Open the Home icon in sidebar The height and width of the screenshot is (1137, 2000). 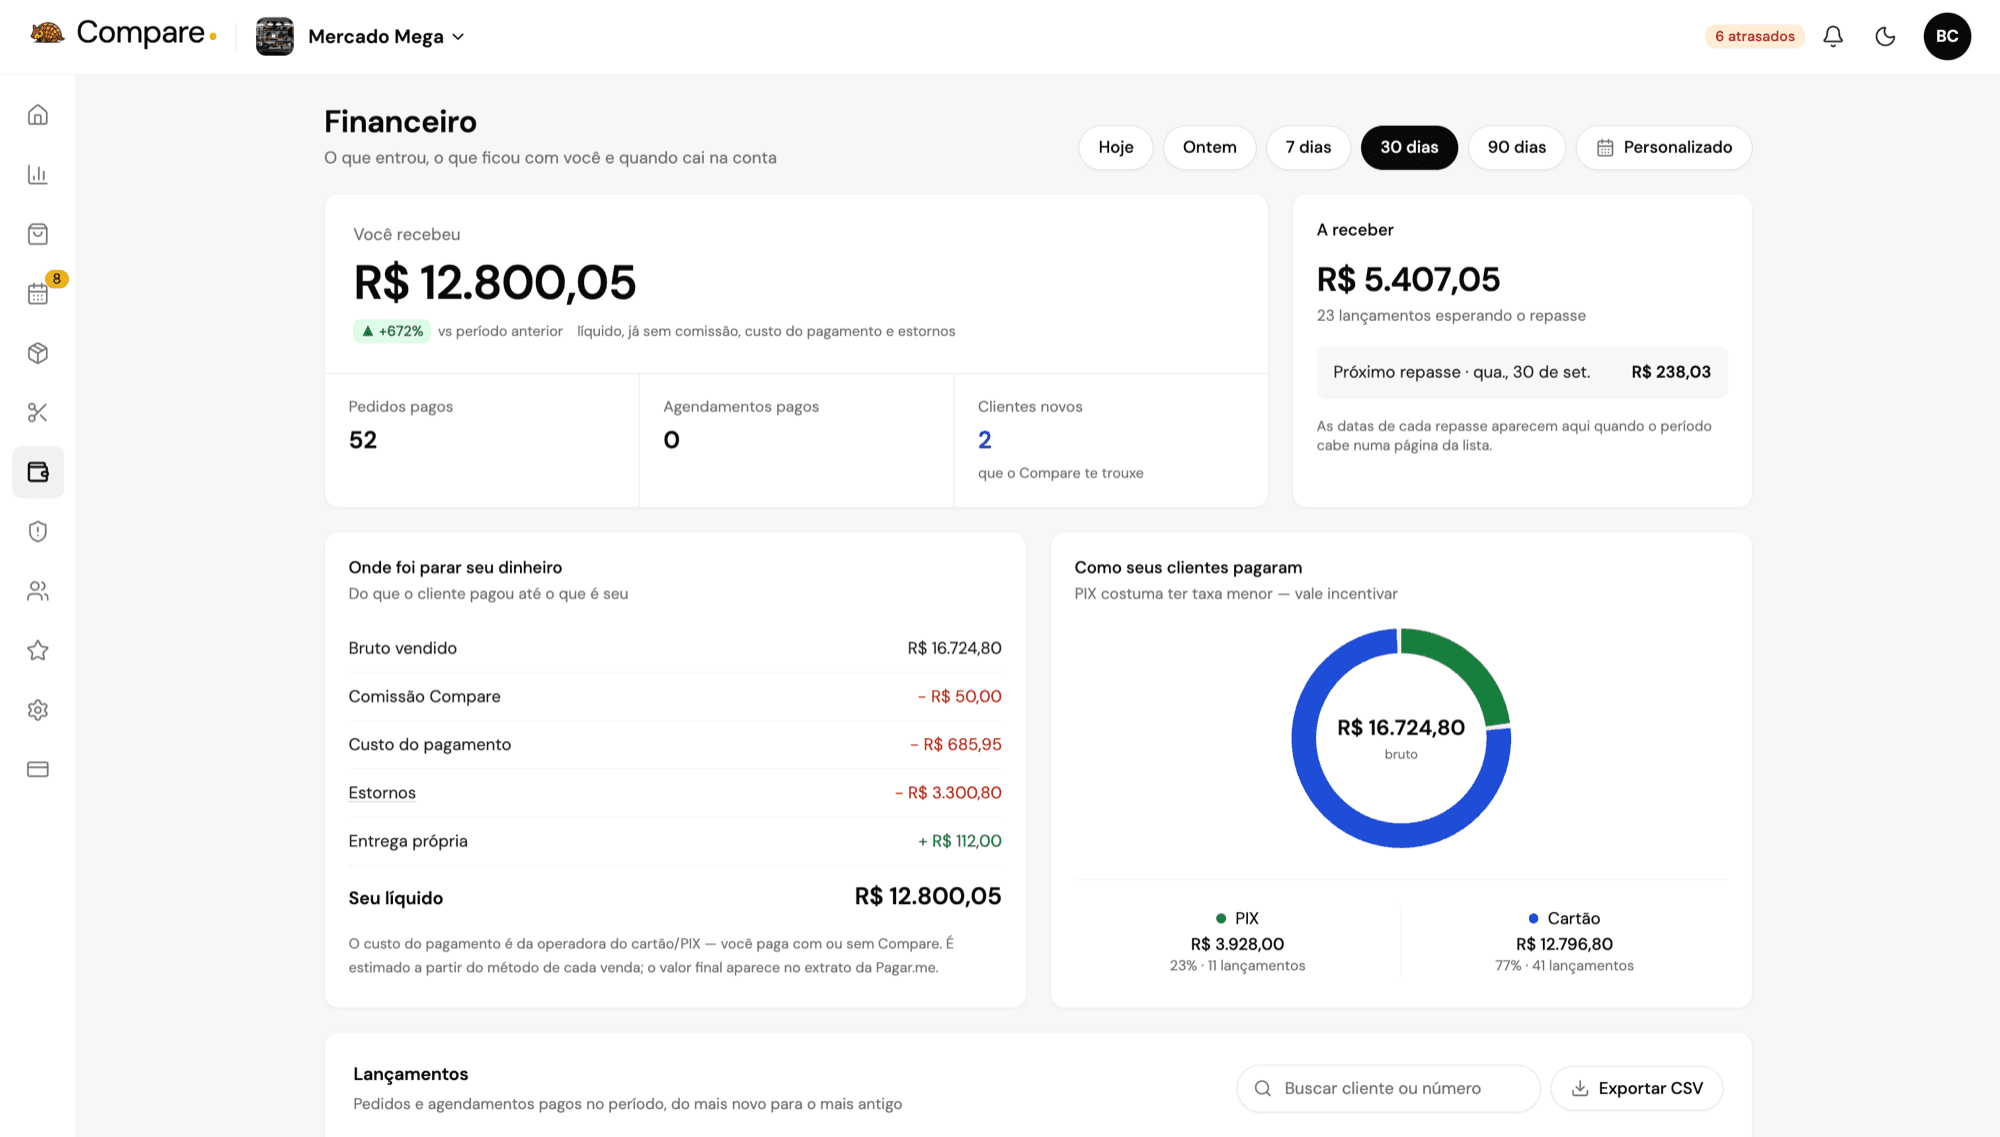coord(38,115)
